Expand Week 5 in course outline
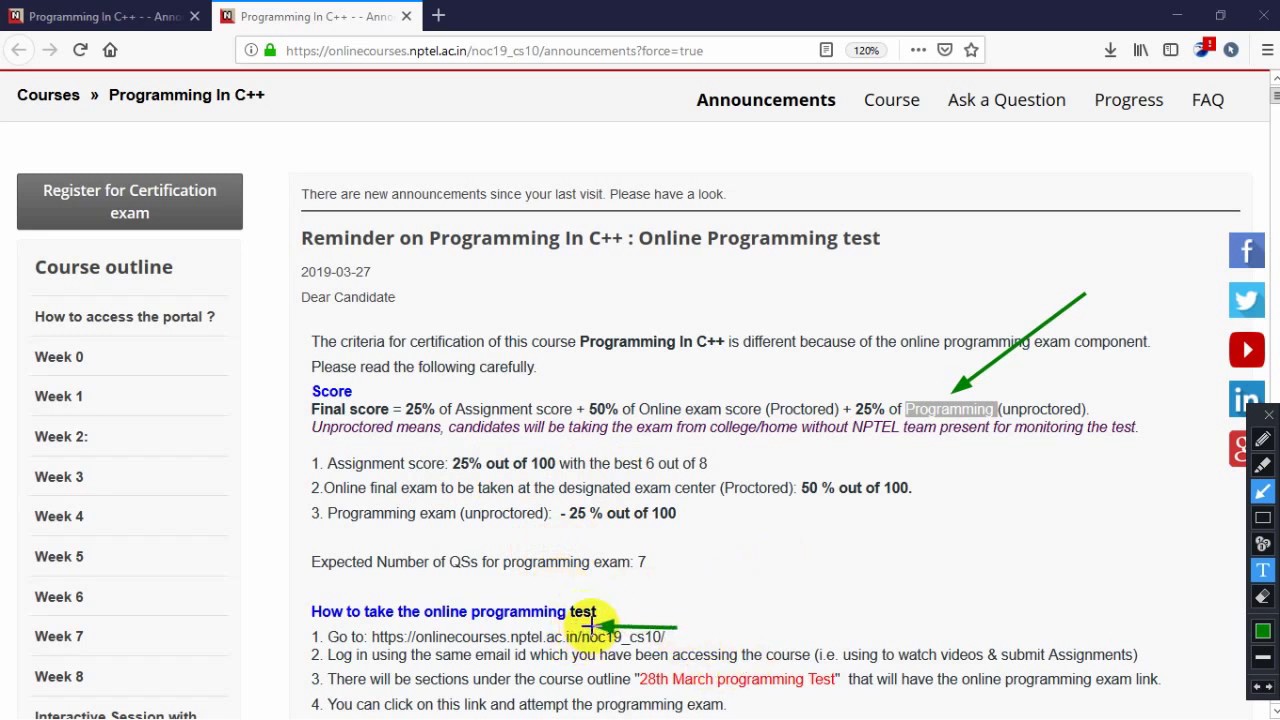1280x720 pixels. (59, 557)
